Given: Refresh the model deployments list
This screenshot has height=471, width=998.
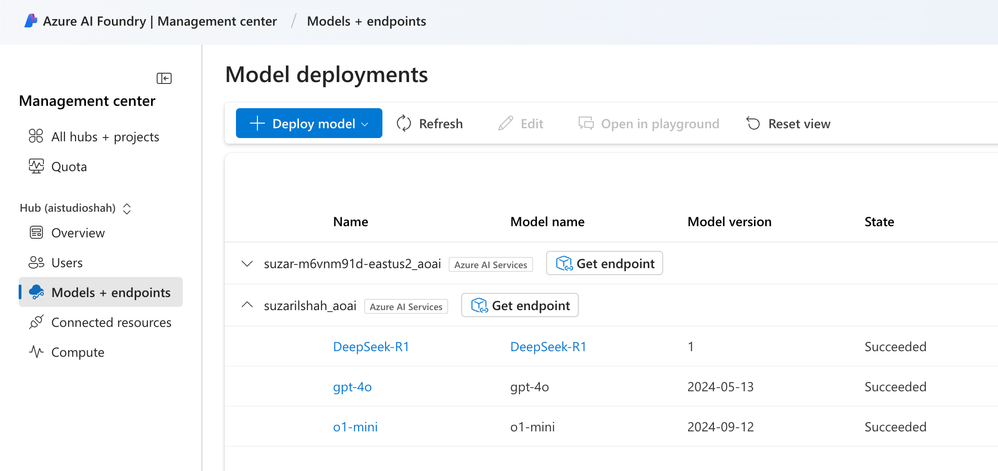Looking at the screenshot, I should tap(430, 123).
